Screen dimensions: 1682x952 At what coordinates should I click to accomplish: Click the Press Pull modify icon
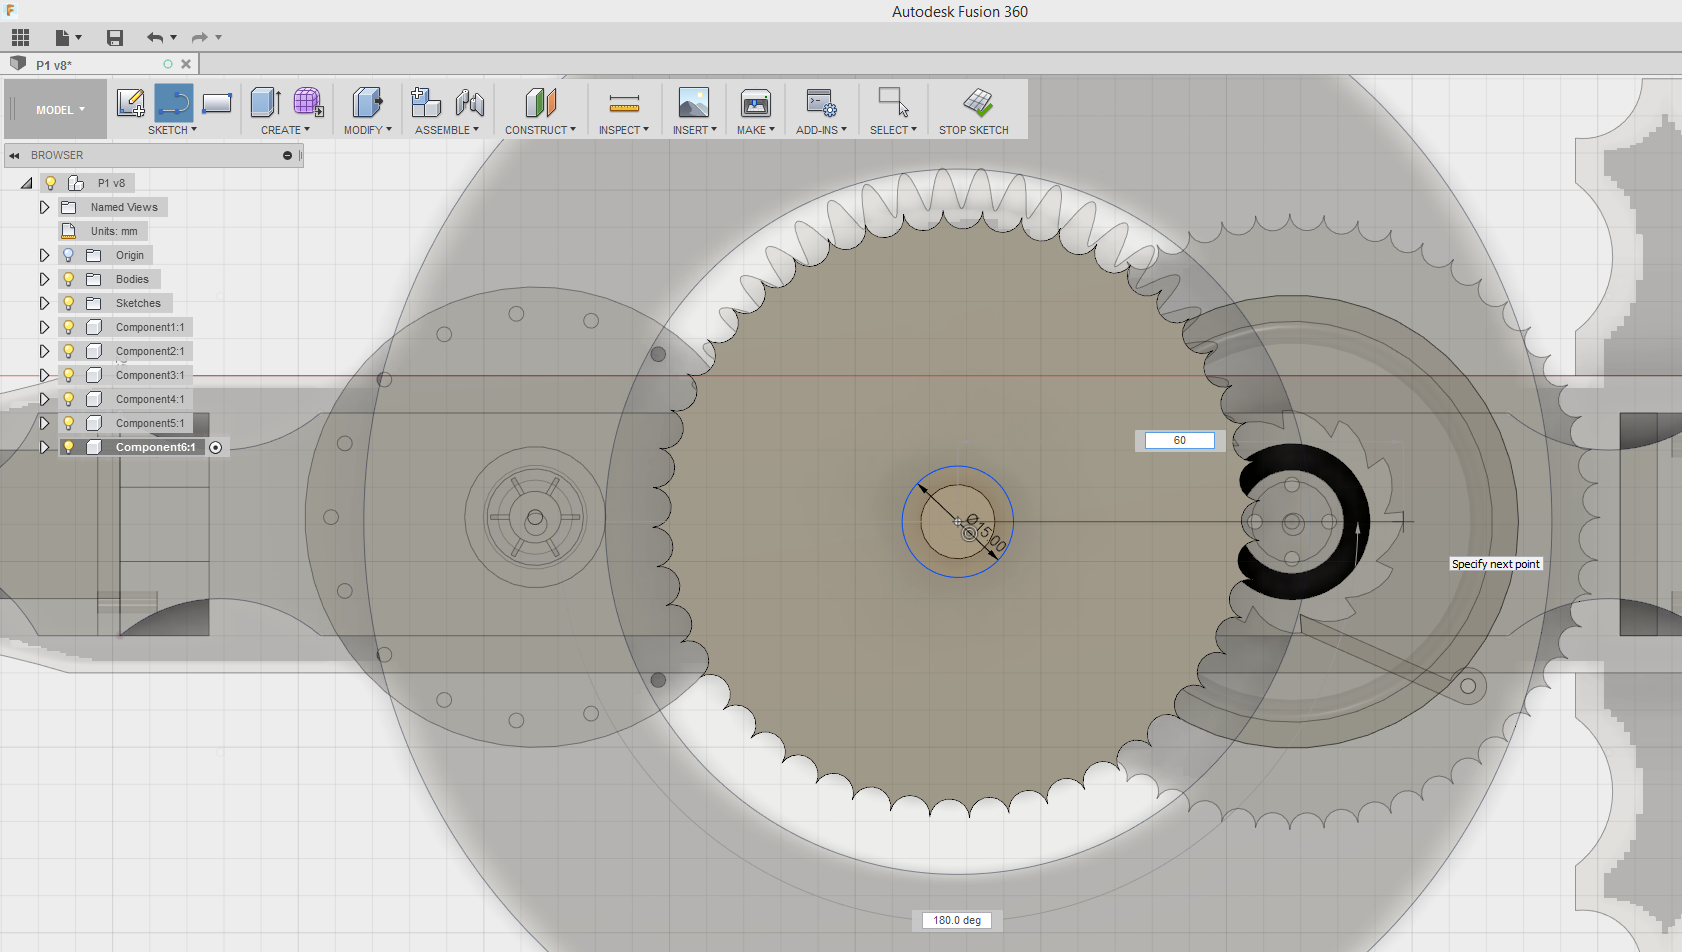coord(367,102)
